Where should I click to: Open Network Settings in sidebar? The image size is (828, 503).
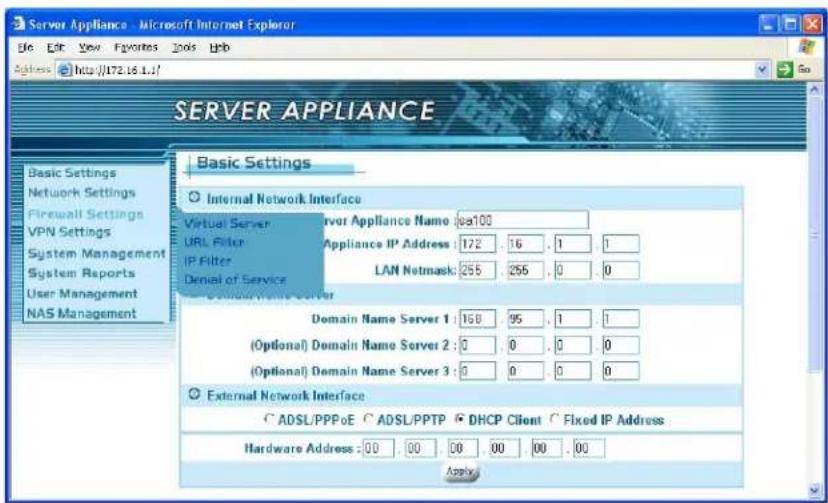pos(82,193)
